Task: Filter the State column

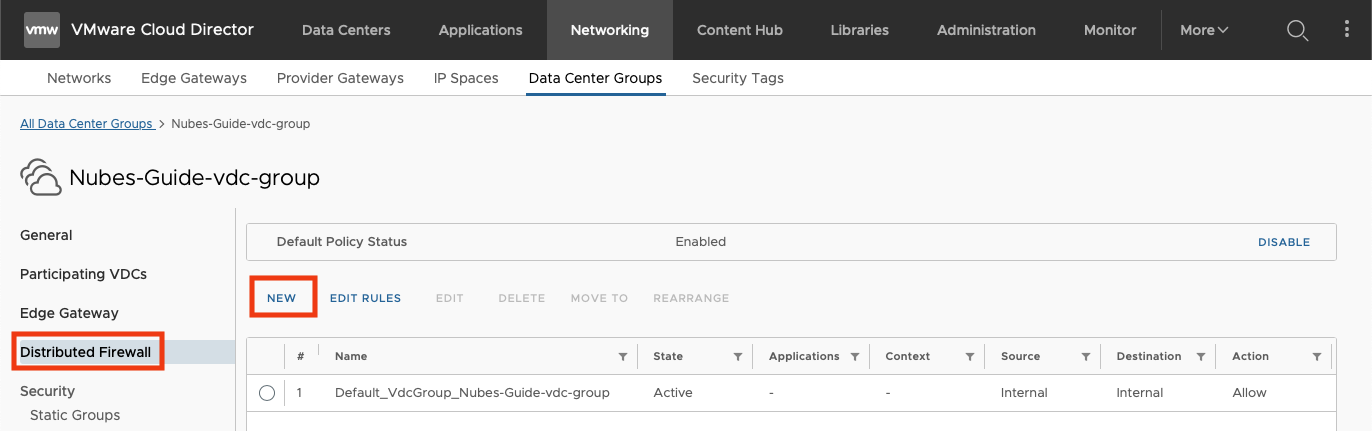Action: [x=738, y=357]
